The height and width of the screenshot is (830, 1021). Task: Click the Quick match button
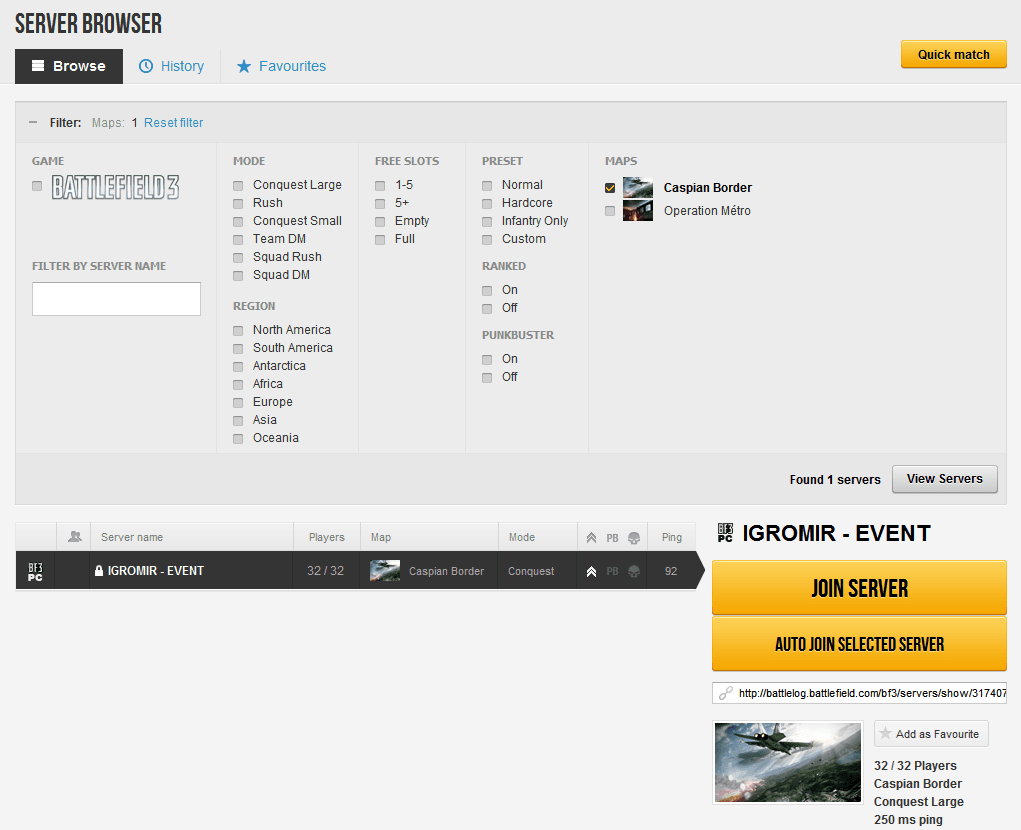point(953,55)
